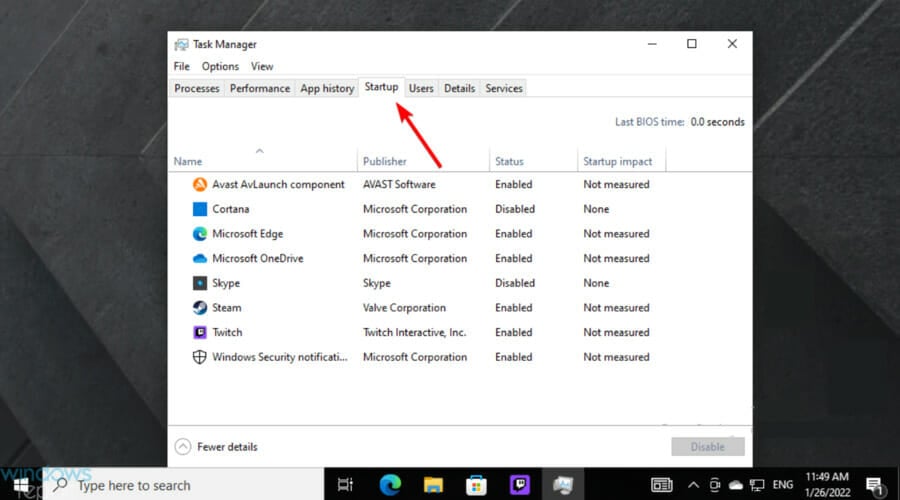Image resolution: width=900 pixels, height=500 pixels.
Task: Switch to the Services tab
Action: click(x=504, y=88)
